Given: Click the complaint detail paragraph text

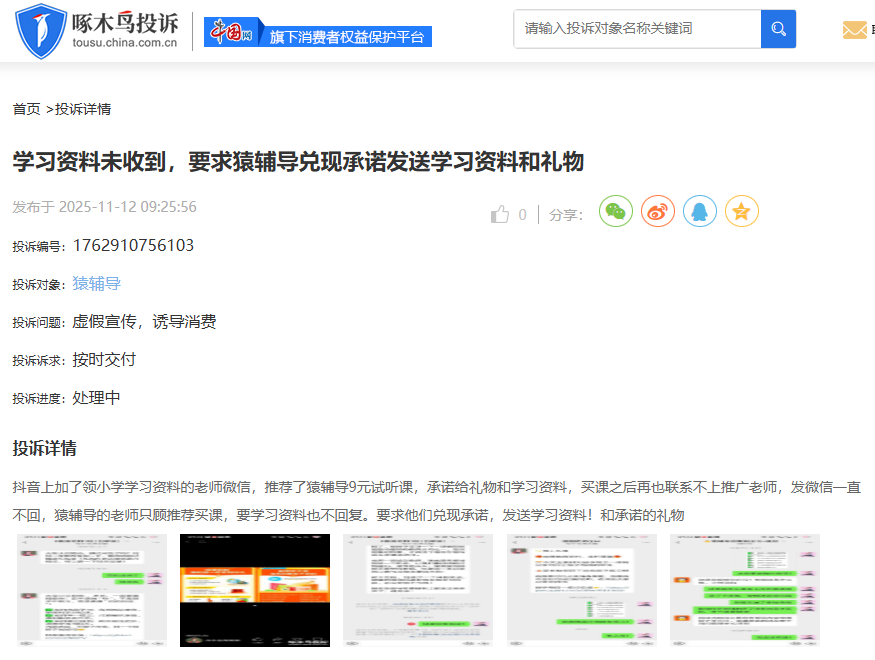Looking at the screenshot, I should [437, 501].
